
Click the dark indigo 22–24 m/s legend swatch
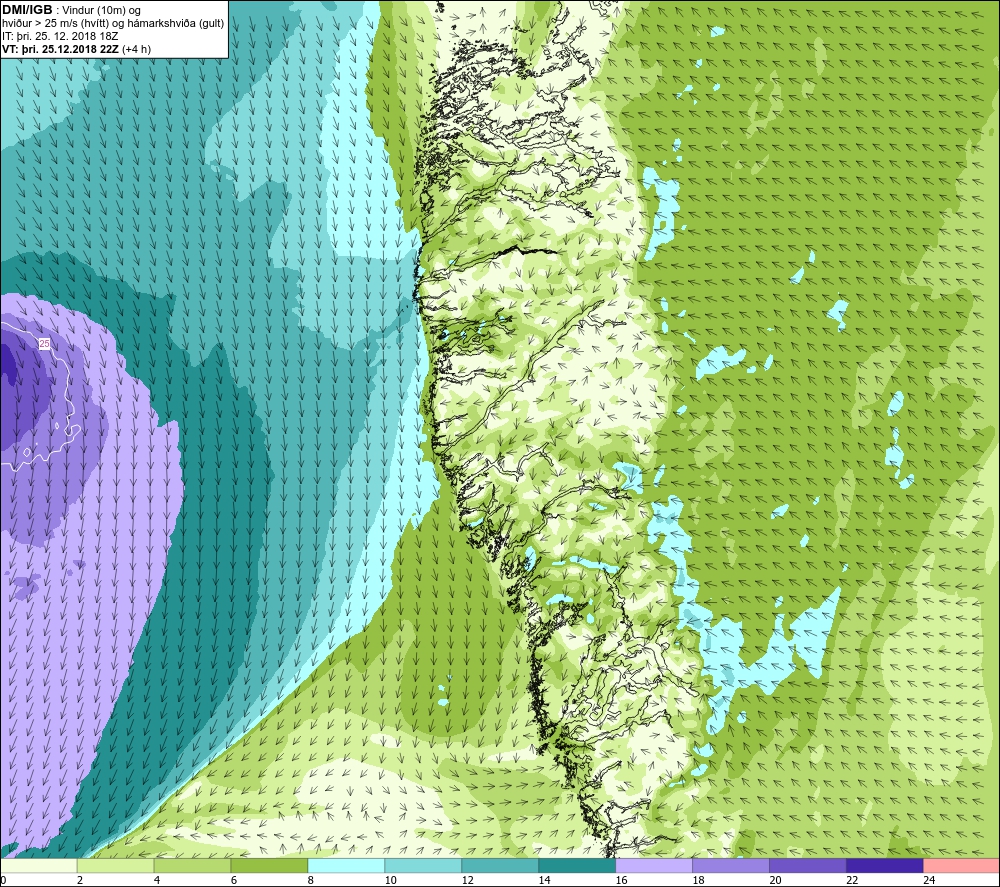coord(885,865)
